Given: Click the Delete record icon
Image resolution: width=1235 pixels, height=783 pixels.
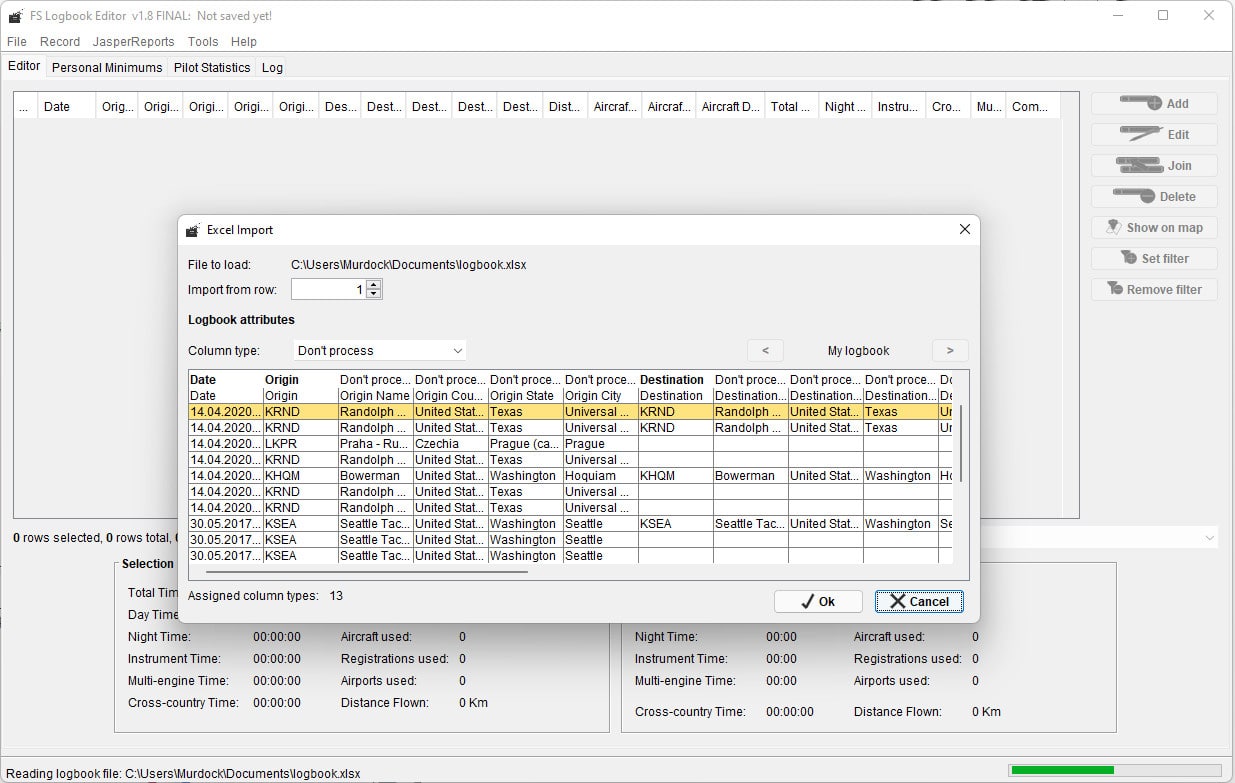Looking at the screenshot, I should [x=1134, y=196].
